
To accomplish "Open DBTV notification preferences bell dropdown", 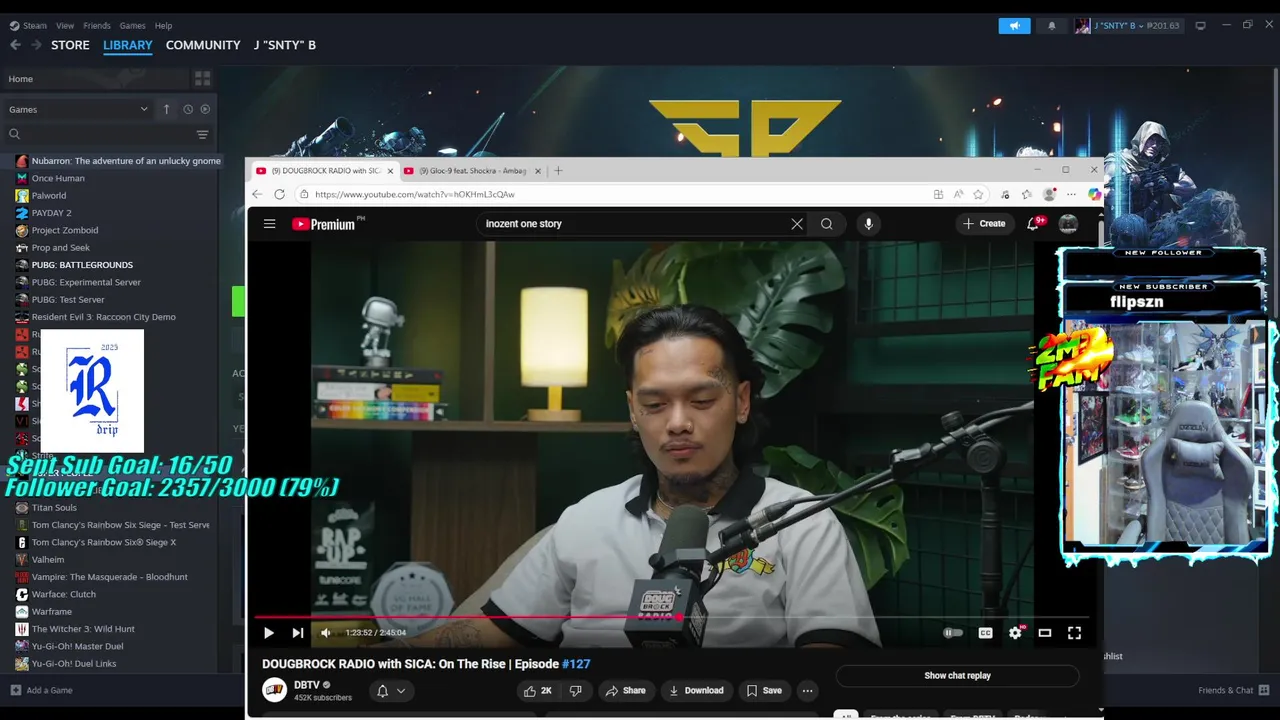I will [x=391, y=691].
